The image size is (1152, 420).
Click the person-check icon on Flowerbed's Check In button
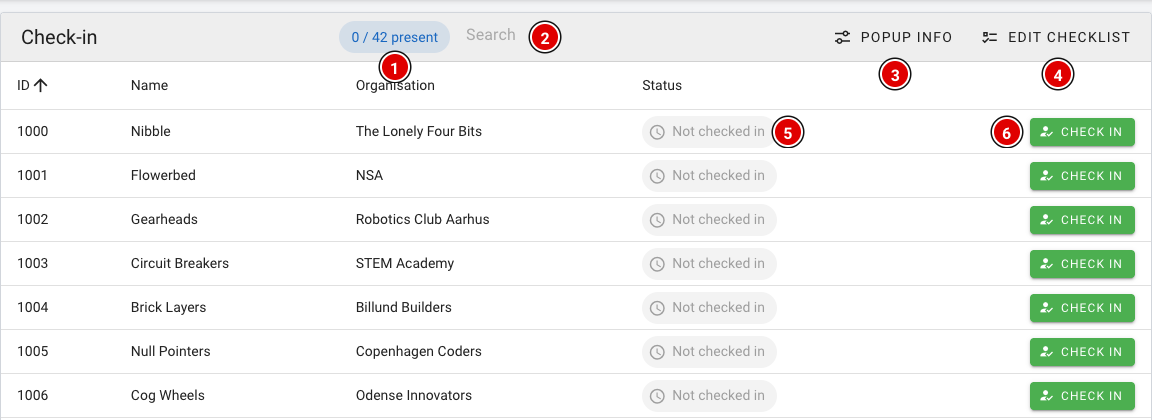1048,176
